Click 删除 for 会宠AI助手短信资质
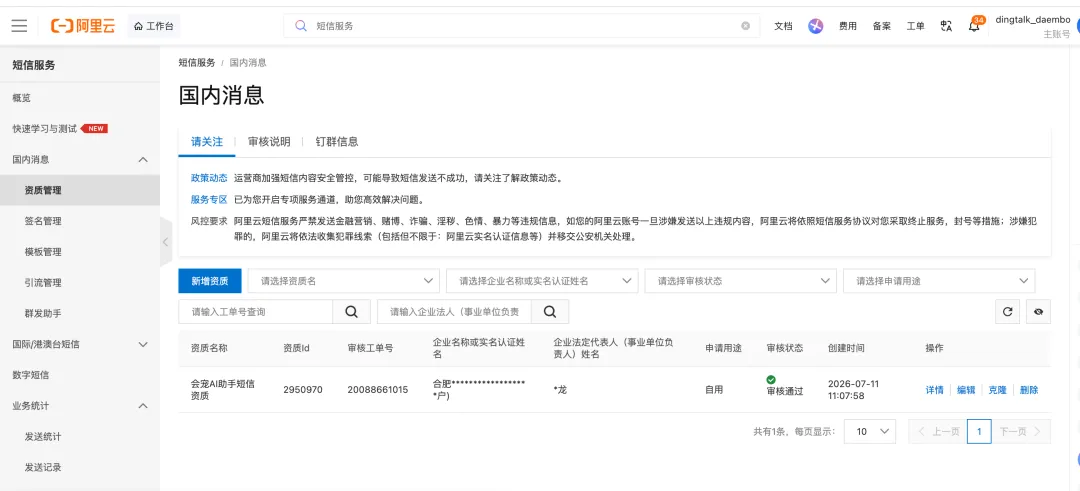The width and height of the screenshot is (1080, 491). 1029,390
